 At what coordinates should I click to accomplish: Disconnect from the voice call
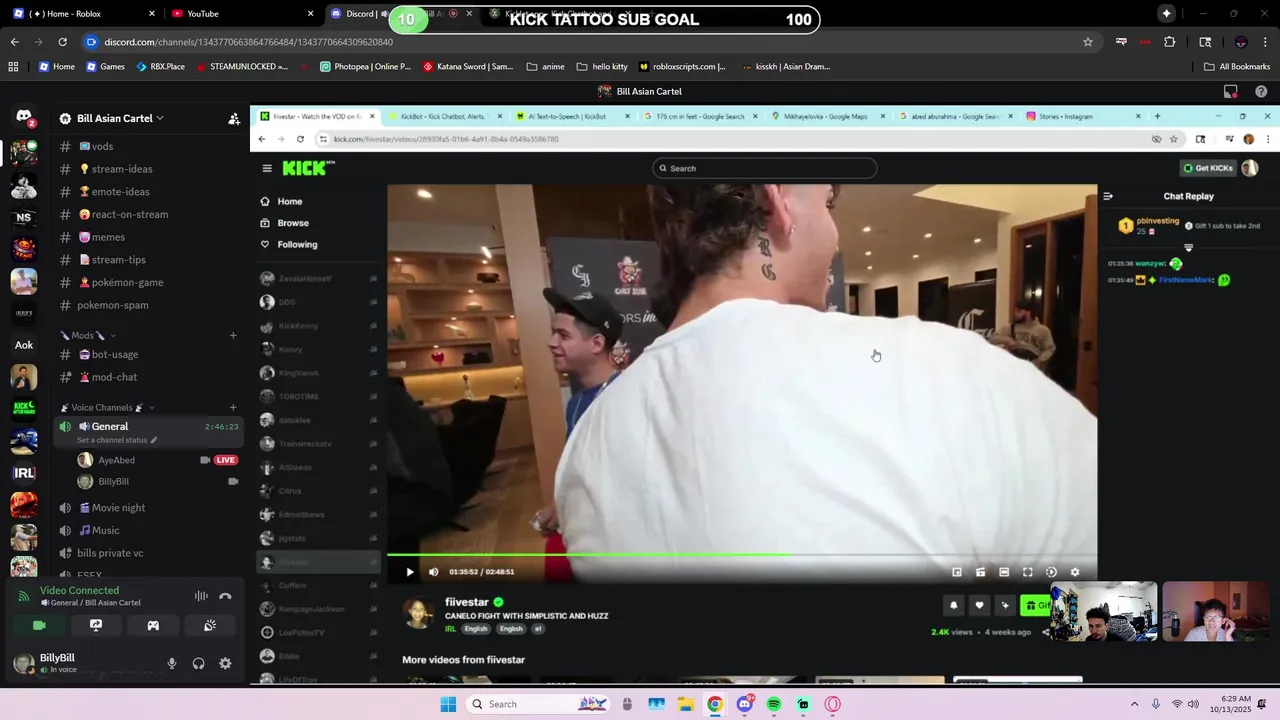(225, 596)
